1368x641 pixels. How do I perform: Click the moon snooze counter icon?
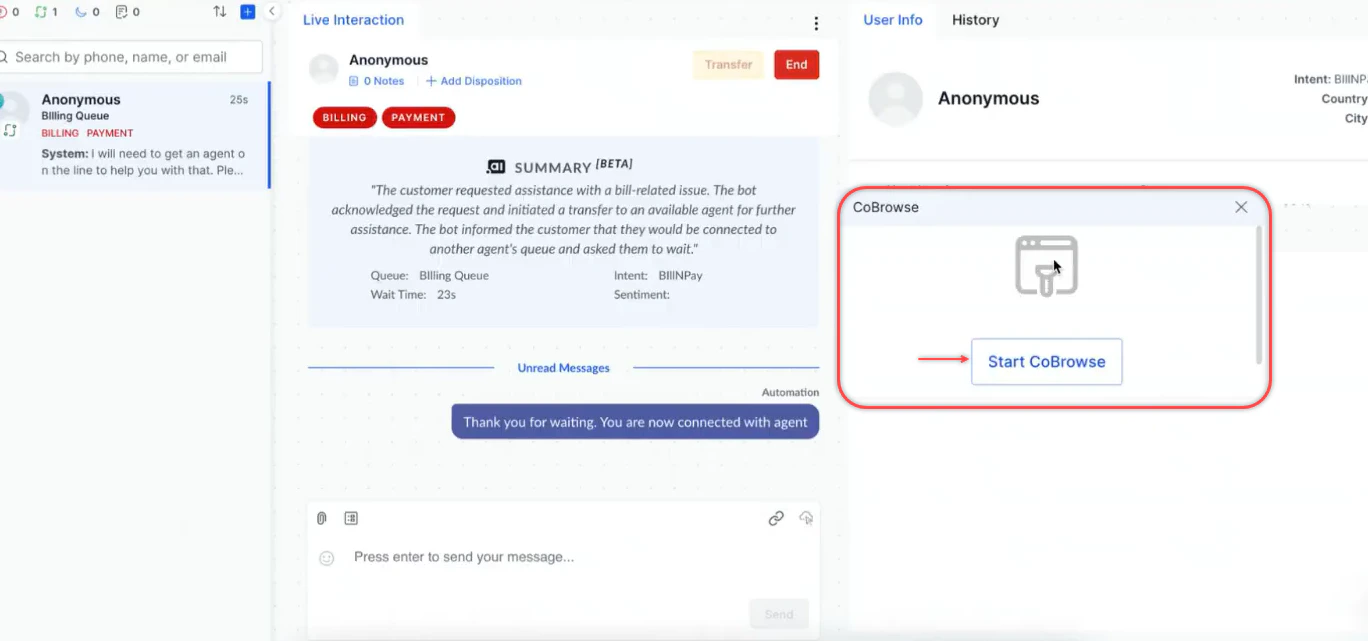[x=81, y=12]
